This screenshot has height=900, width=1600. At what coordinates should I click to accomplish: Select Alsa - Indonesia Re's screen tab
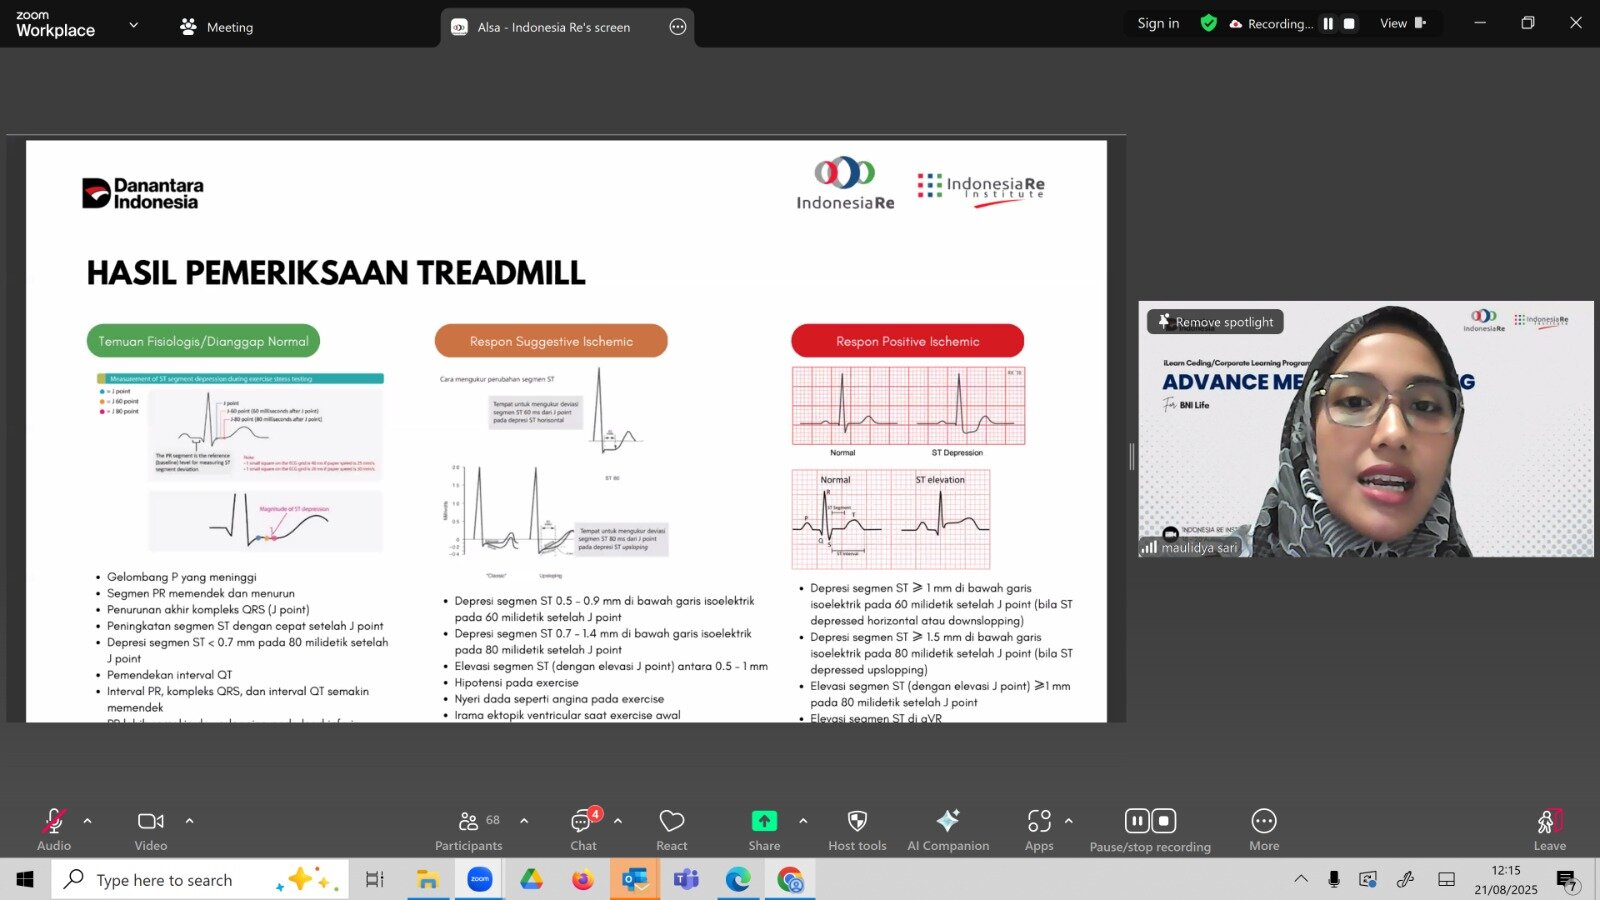[x=553, y=27]
